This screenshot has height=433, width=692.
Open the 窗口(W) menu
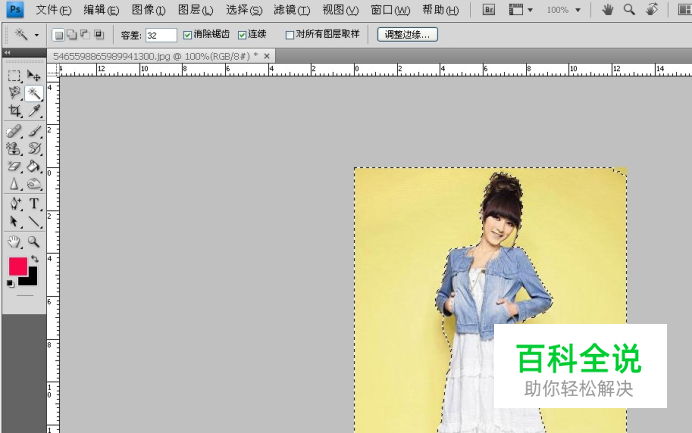point(390,10)
